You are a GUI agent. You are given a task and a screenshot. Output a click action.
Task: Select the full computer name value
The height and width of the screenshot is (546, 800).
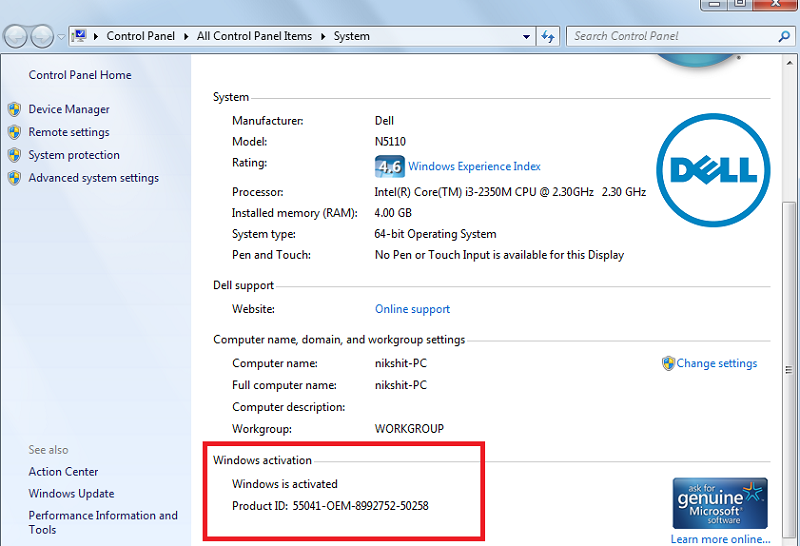[401, 385]
